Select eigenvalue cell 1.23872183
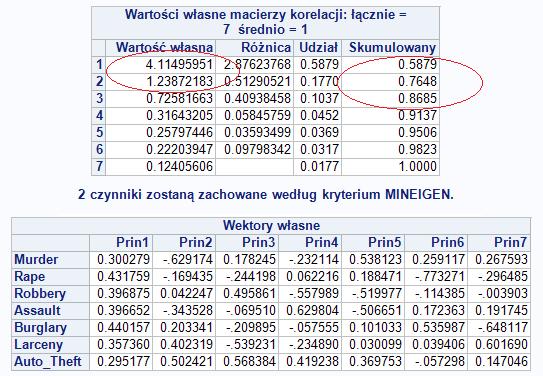 [x=179, y=81]
